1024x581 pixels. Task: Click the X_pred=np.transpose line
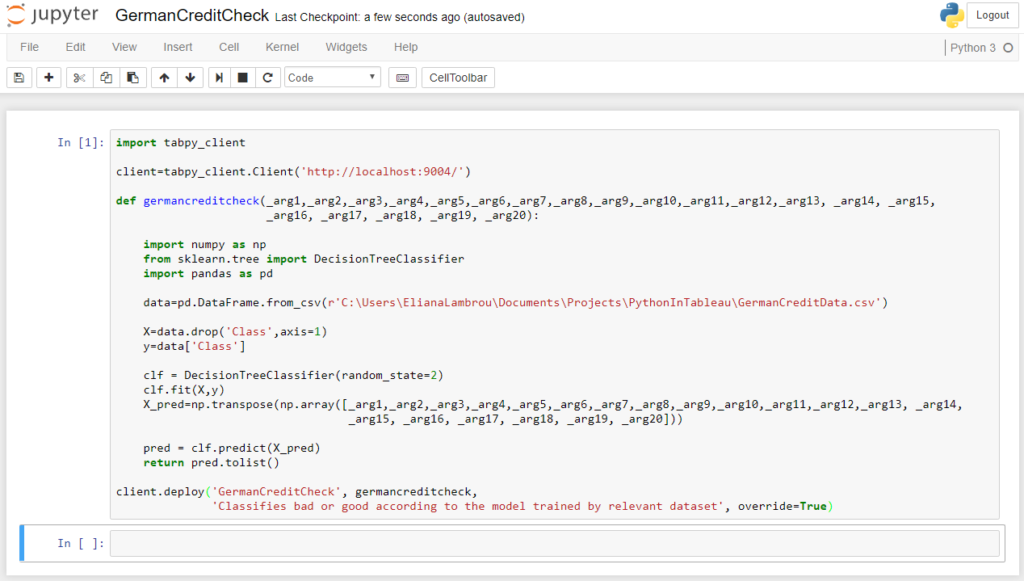552,405
